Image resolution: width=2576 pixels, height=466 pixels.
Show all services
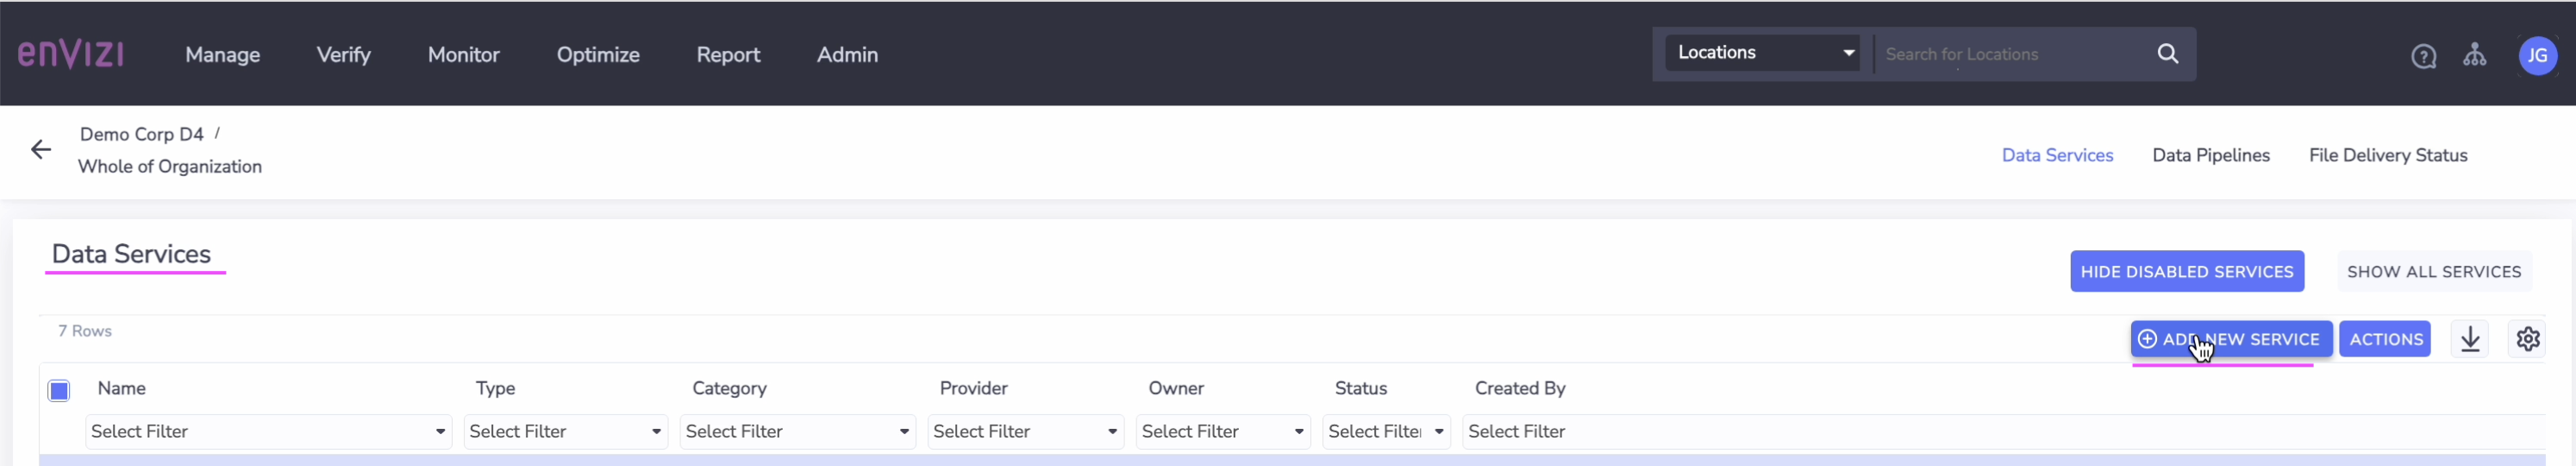pyautogui.click(x=2433, y=272)
